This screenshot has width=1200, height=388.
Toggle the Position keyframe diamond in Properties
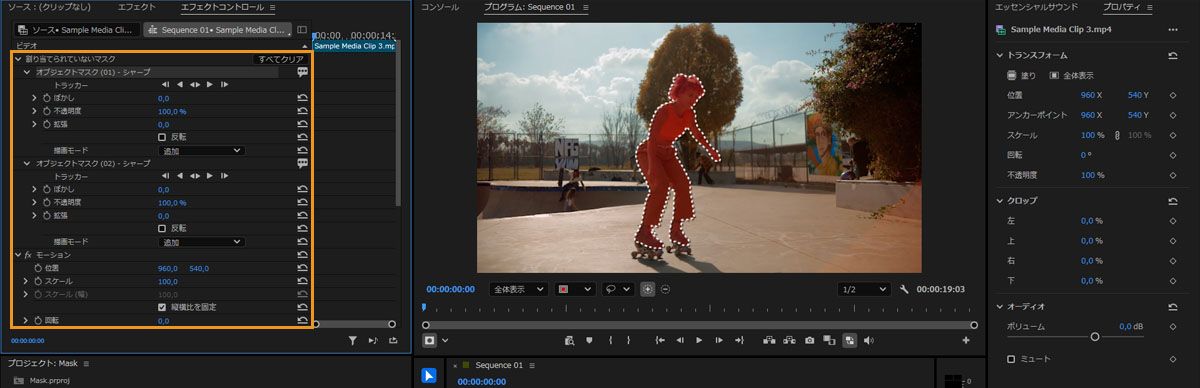tap(1172, 95)
